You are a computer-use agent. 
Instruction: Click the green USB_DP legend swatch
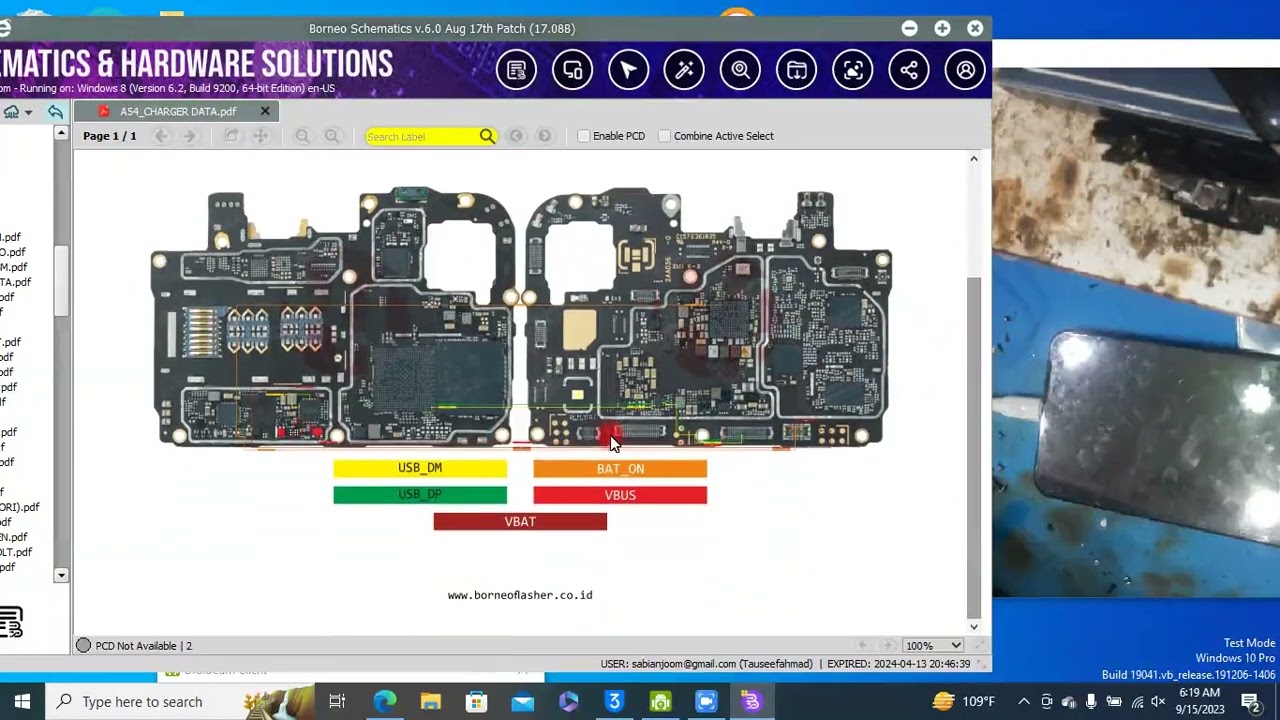pyautogui.click(x=420, y=495)
